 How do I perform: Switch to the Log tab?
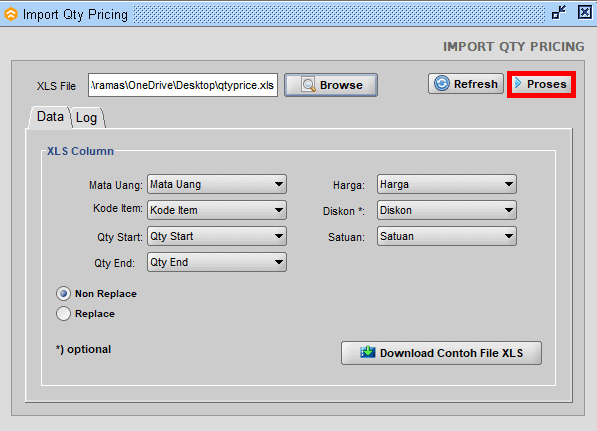click(x=87, y=118)
